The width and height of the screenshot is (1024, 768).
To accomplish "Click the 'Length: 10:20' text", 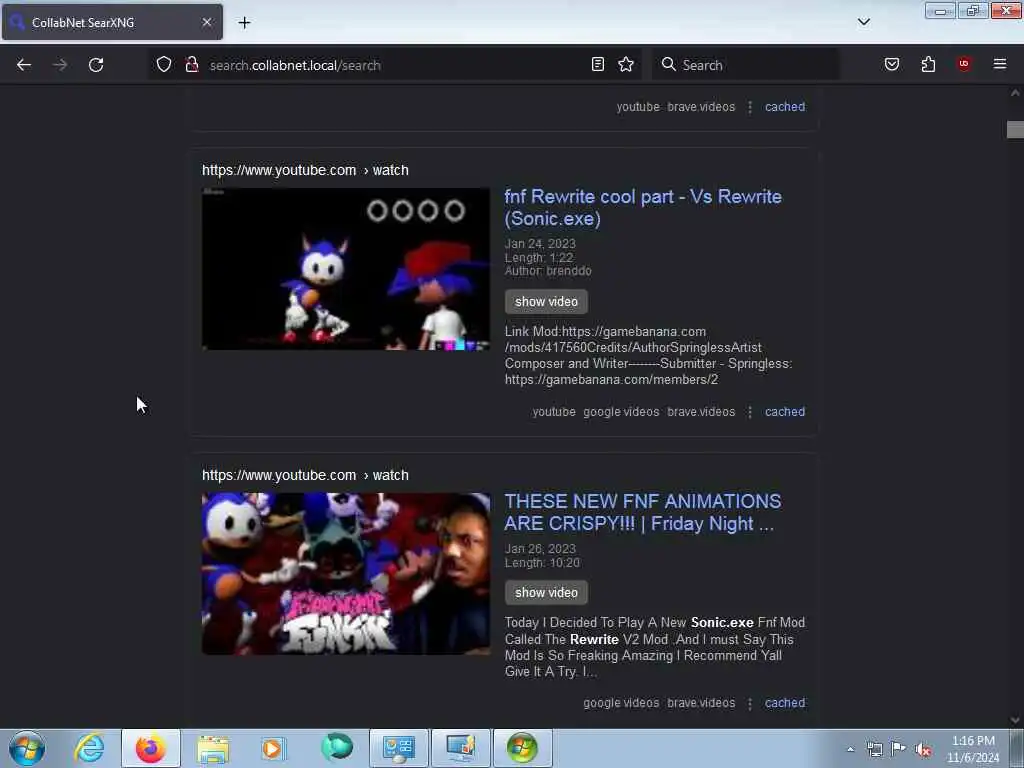I will (542, 563).
